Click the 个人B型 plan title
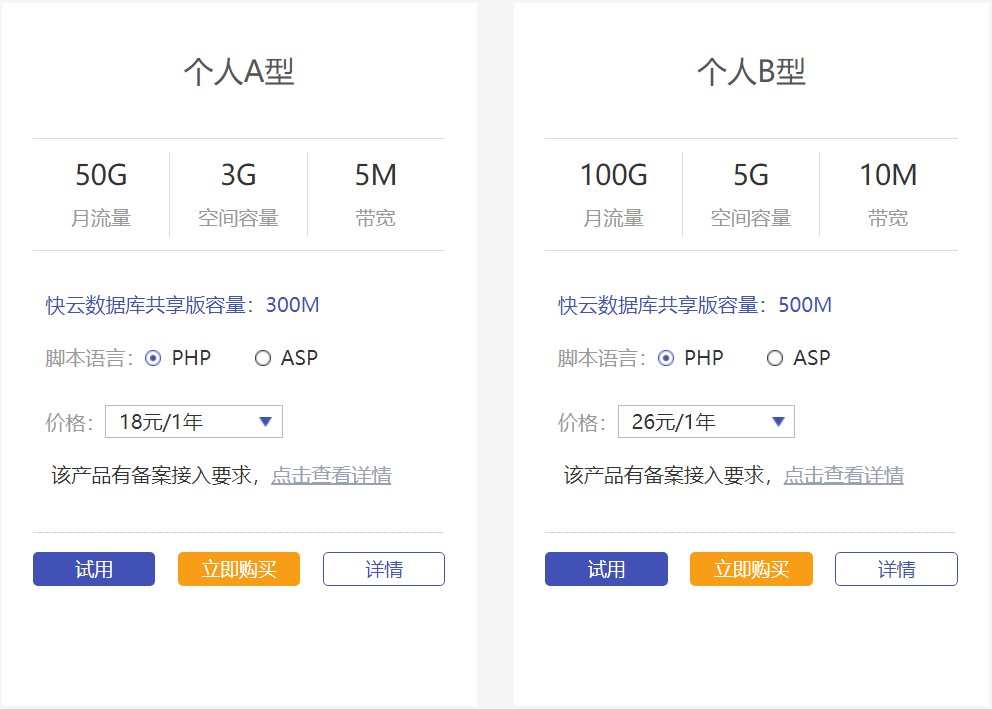992x709 pixels. tap(751, 72)
